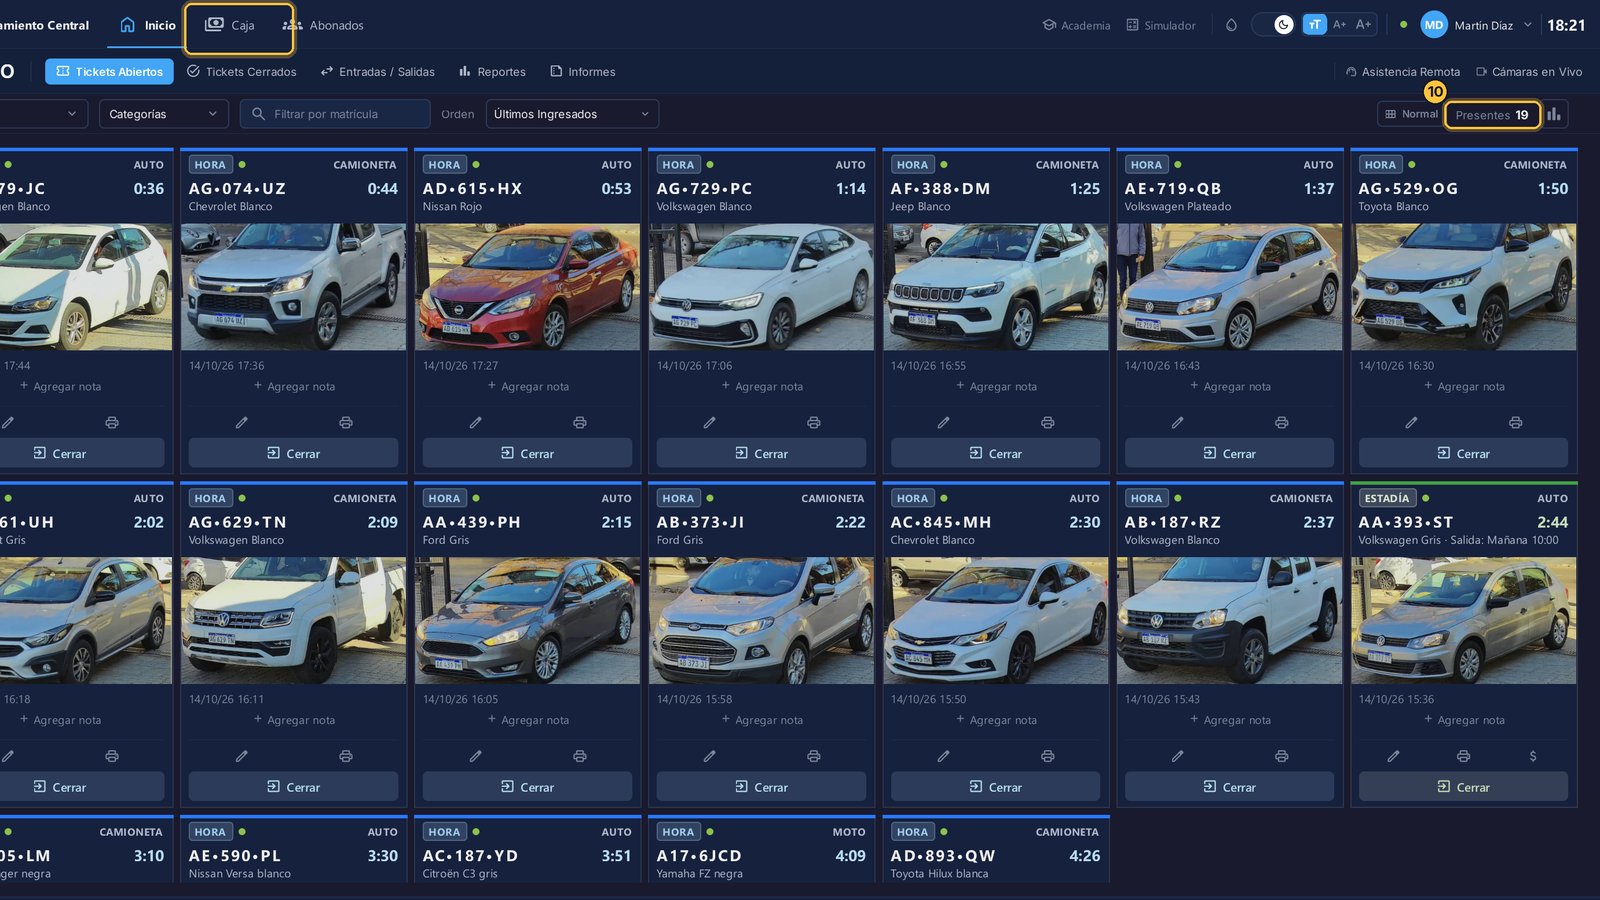This screenshot has width=1600, height=900.
Task: Add a note to AF•388•DM ticket
Action: point(996,386)
